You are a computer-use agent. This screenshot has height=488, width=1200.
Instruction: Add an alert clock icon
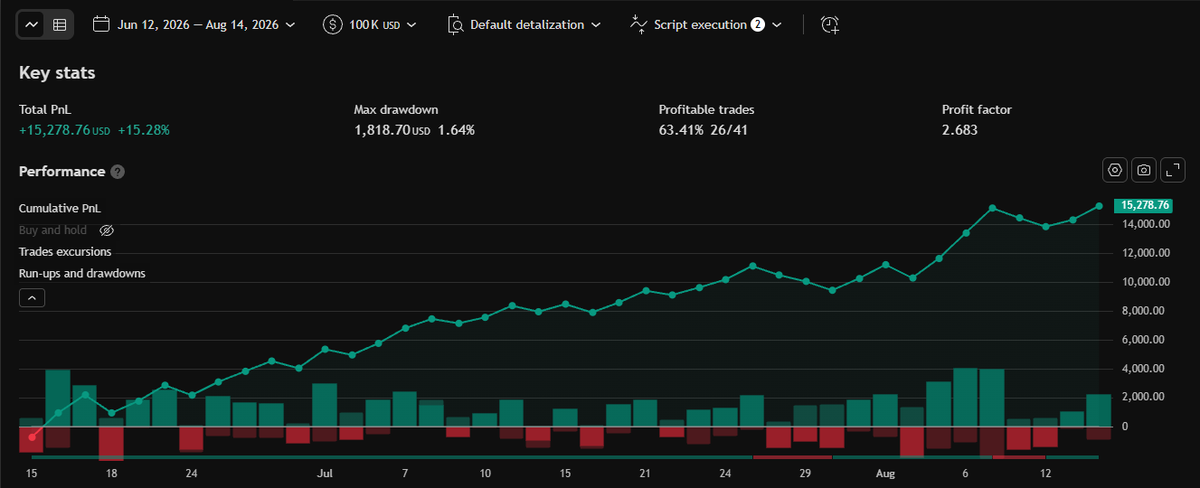(829, 25)
